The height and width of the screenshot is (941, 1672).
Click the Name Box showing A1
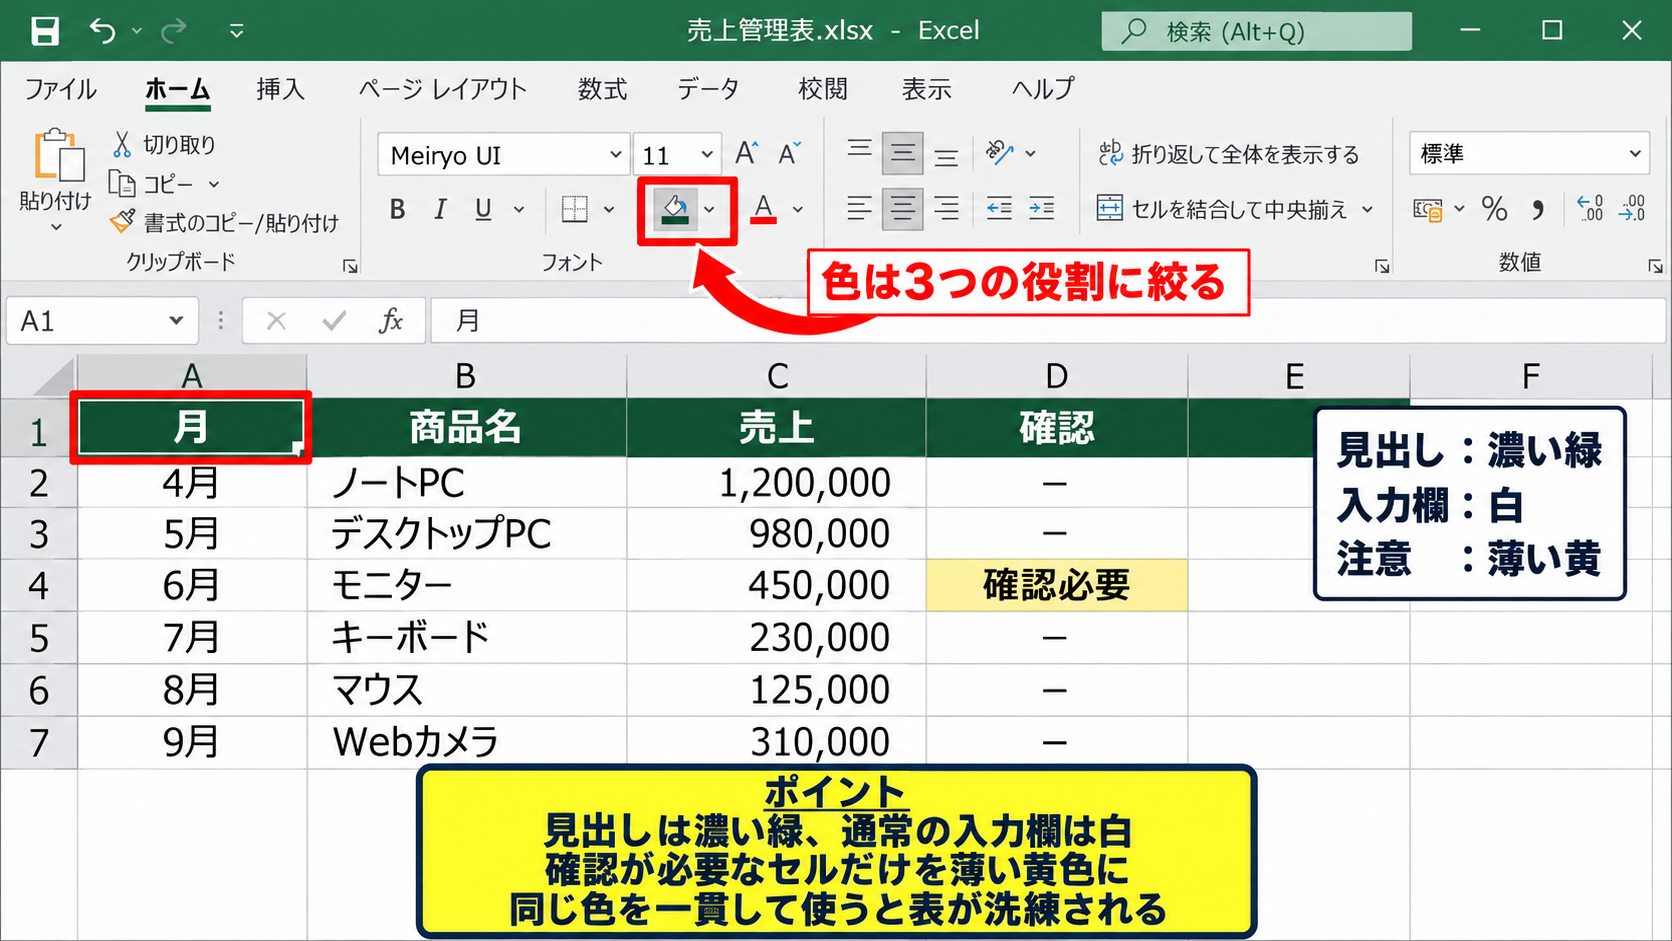[x=102, y=321]
